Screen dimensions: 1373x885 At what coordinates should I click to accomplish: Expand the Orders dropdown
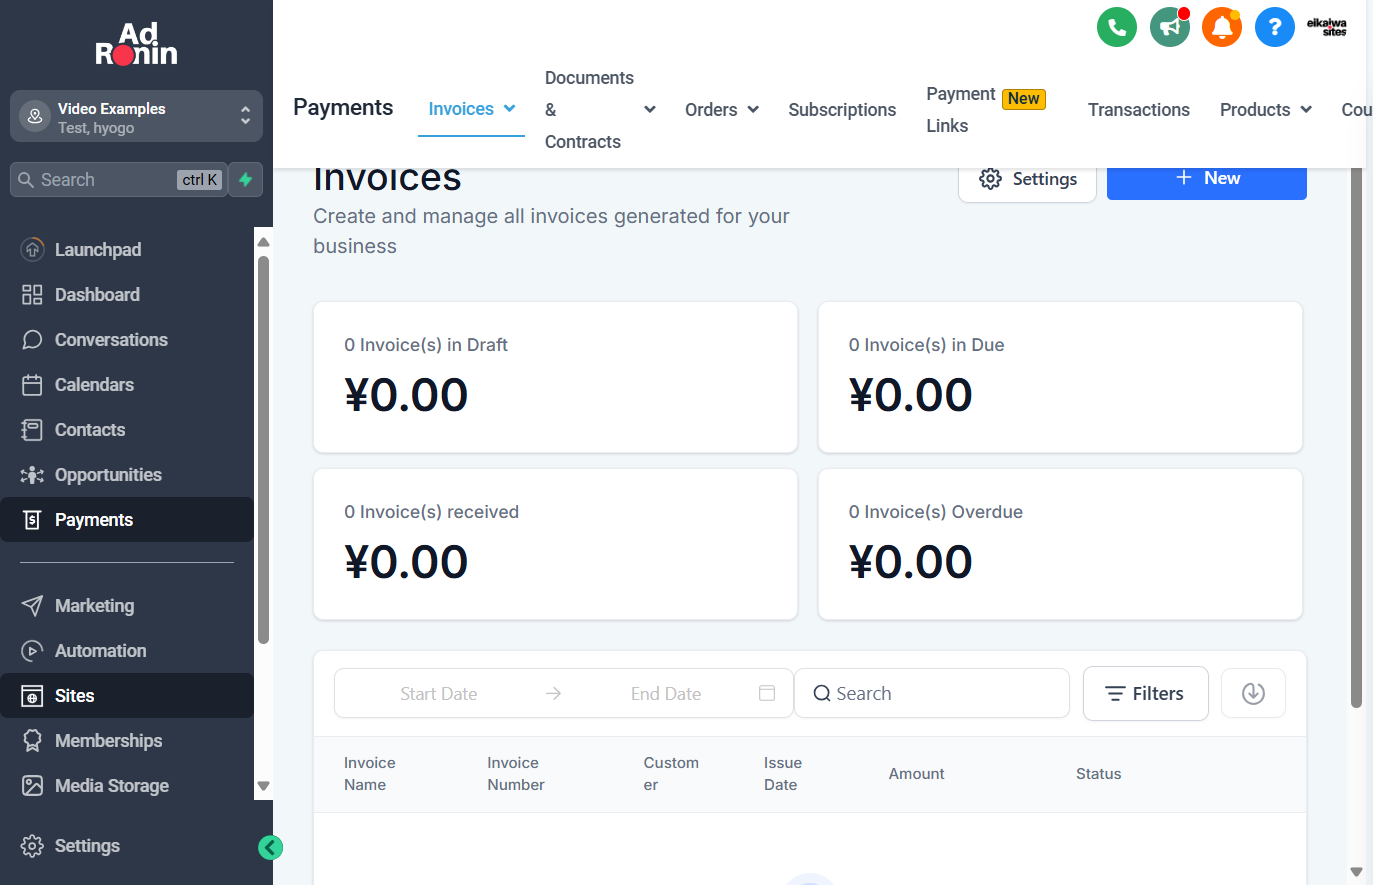click(x=753, y=110)
